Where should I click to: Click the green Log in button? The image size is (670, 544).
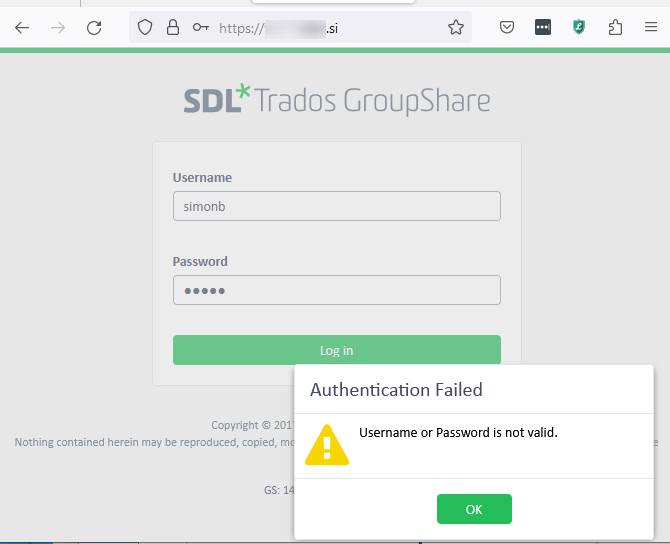tap(337, 350)
